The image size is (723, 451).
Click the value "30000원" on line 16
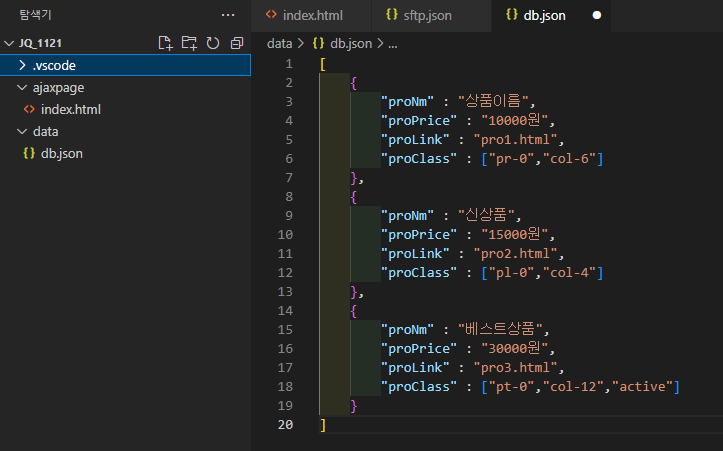515,348
